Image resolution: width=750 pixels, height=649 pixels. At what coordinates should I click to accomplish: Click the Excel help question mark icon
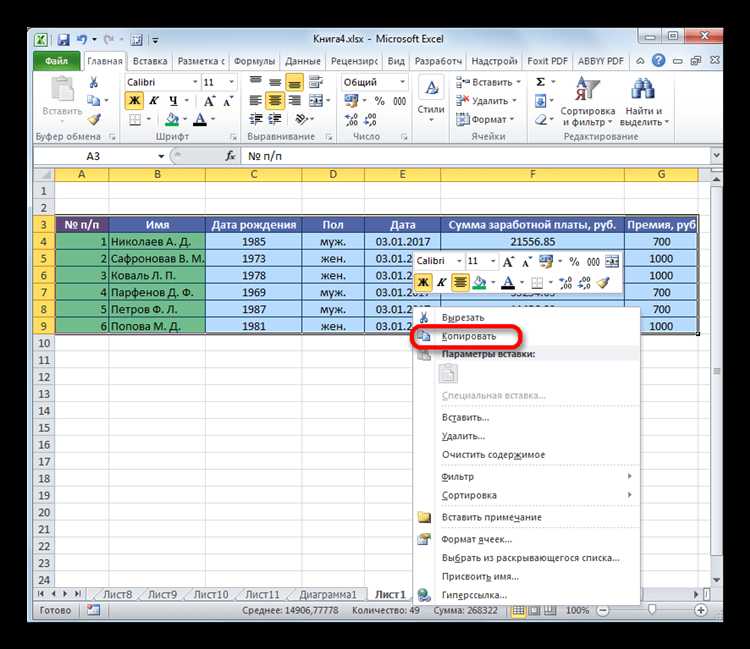click(x=659, y=60)
